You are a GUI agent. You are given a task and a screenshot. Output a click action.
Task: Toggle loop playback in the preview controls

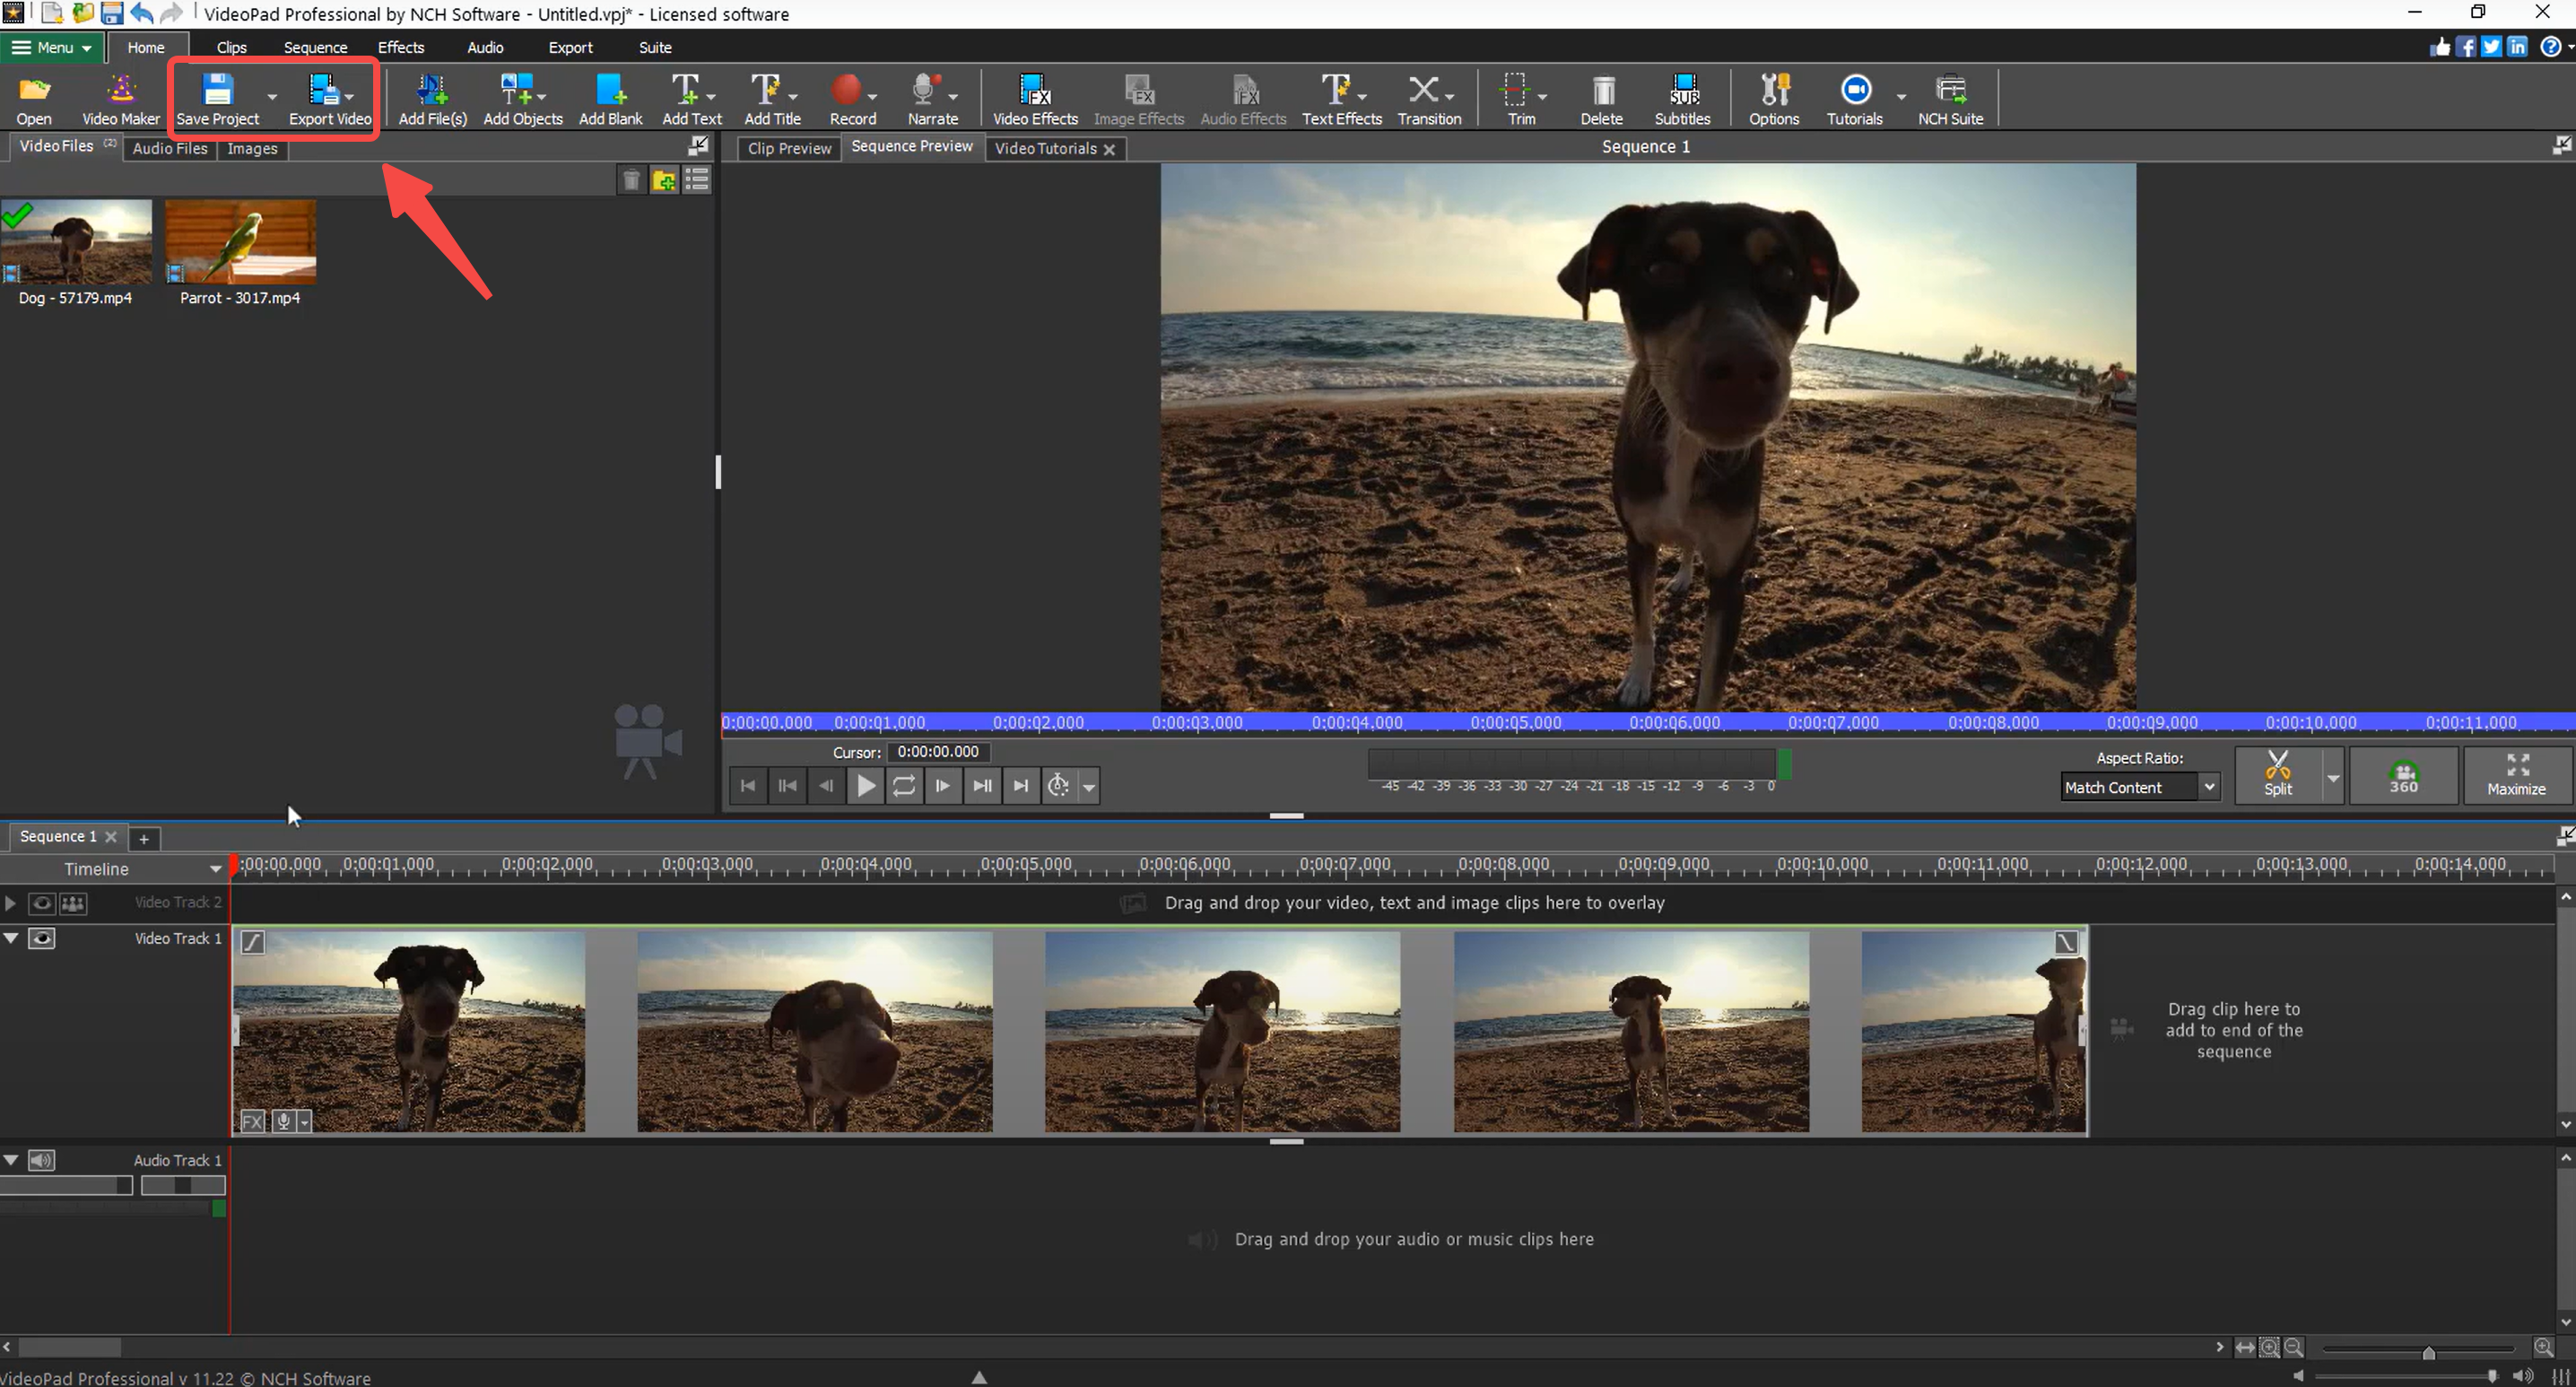[903, 786]
